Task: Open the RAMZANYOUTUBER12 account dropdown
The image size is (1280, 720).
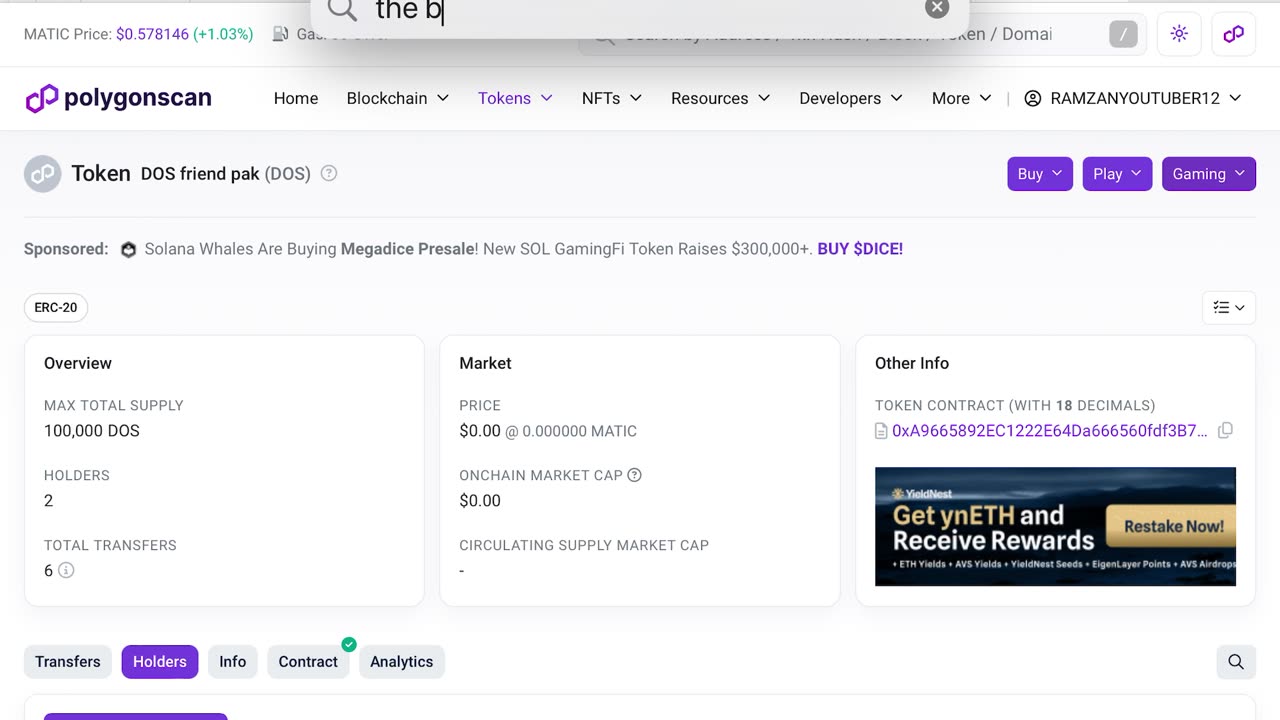Action: [1133, 98]
